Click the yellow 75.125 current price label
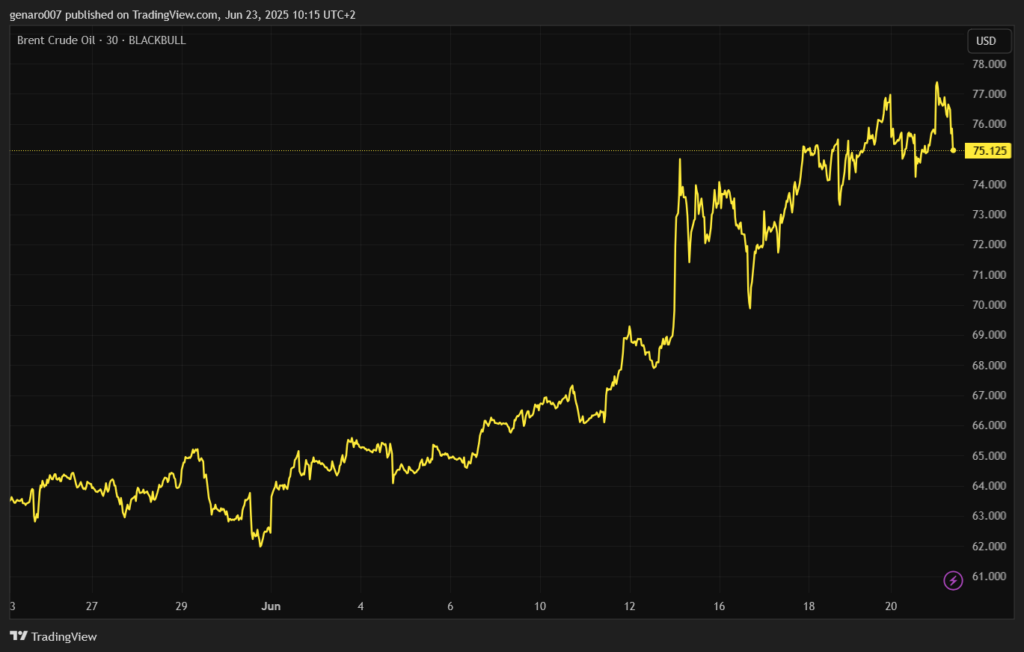Image resolution: width=1024 pixels, height=652 pixels. click(989, 151)
